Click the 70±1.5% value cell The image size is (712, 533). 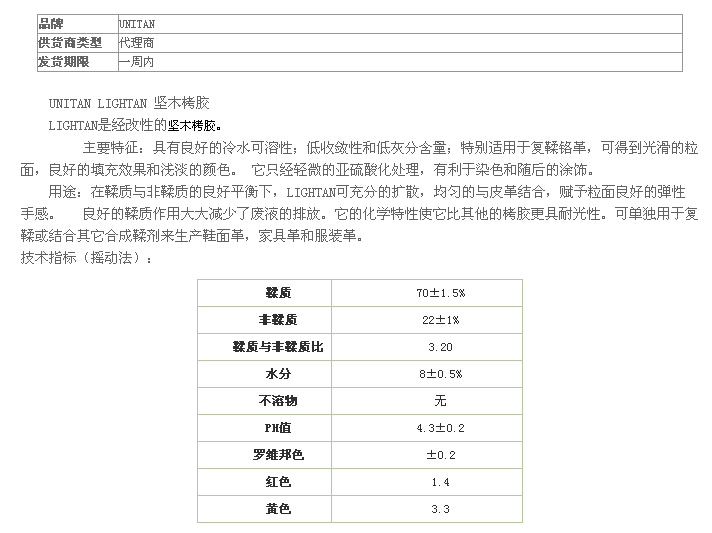tap(440, 293)
